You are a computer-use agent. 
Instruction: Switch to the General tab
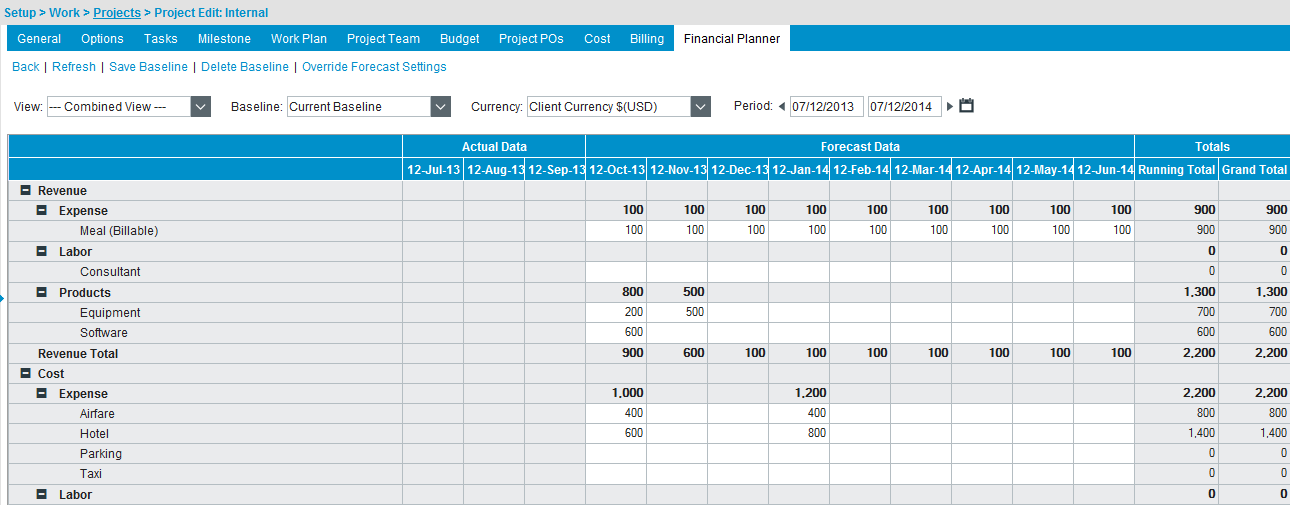[39, 38]
